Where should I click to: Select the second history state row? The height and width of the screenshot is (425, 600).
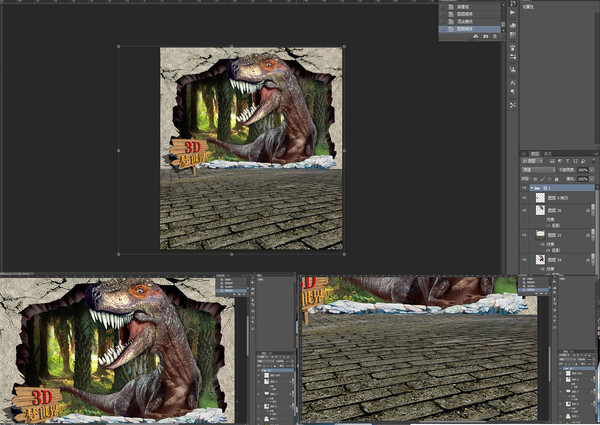pos(470,14)
